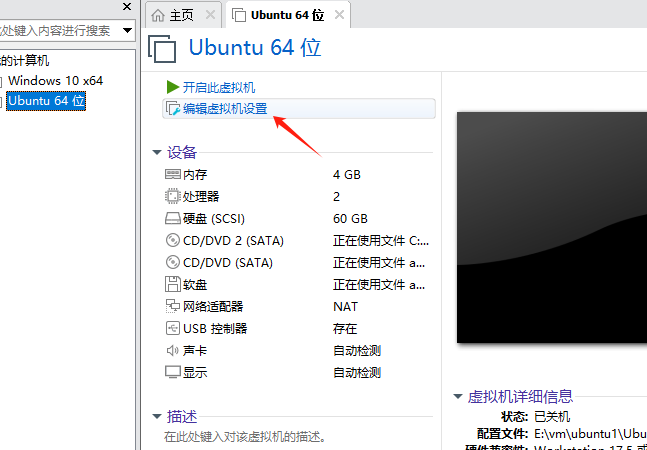Click the USB controller icon
Viewport: 647px width, 450px height.
tap(172, 328)
